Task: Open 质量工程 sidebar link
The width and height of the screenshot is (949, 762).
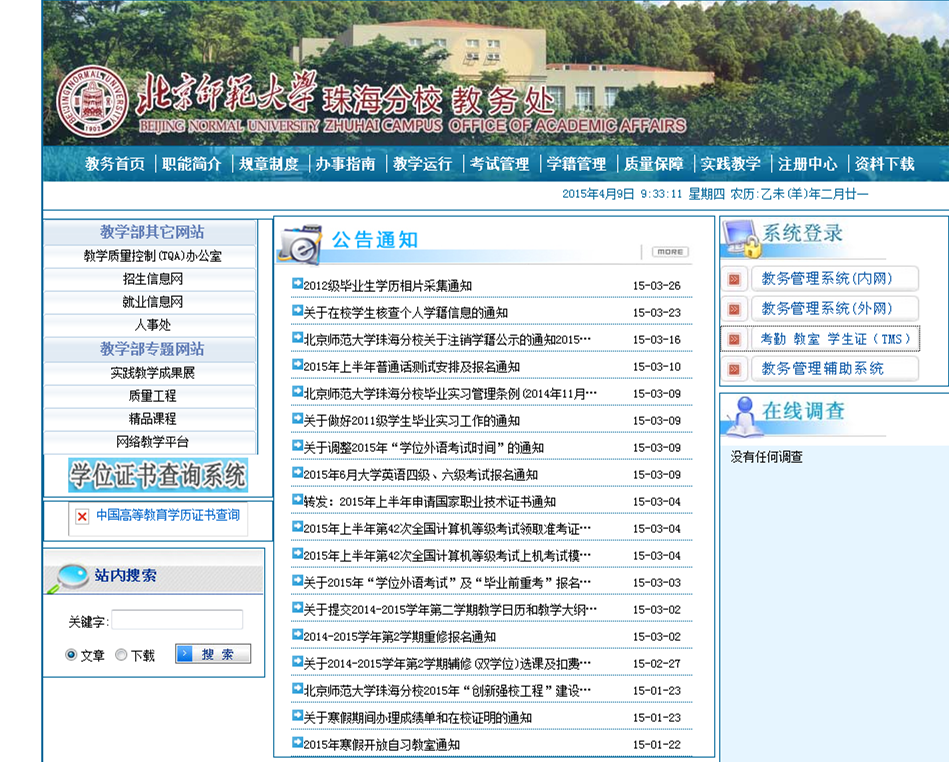Action: click(152, 396)
